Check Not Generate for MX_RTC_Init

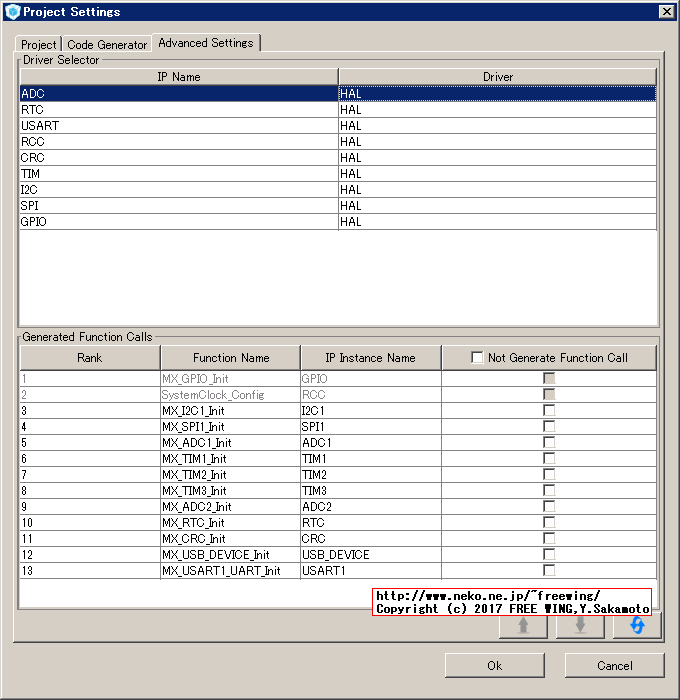pyautogui.click(x=549, y=522)
